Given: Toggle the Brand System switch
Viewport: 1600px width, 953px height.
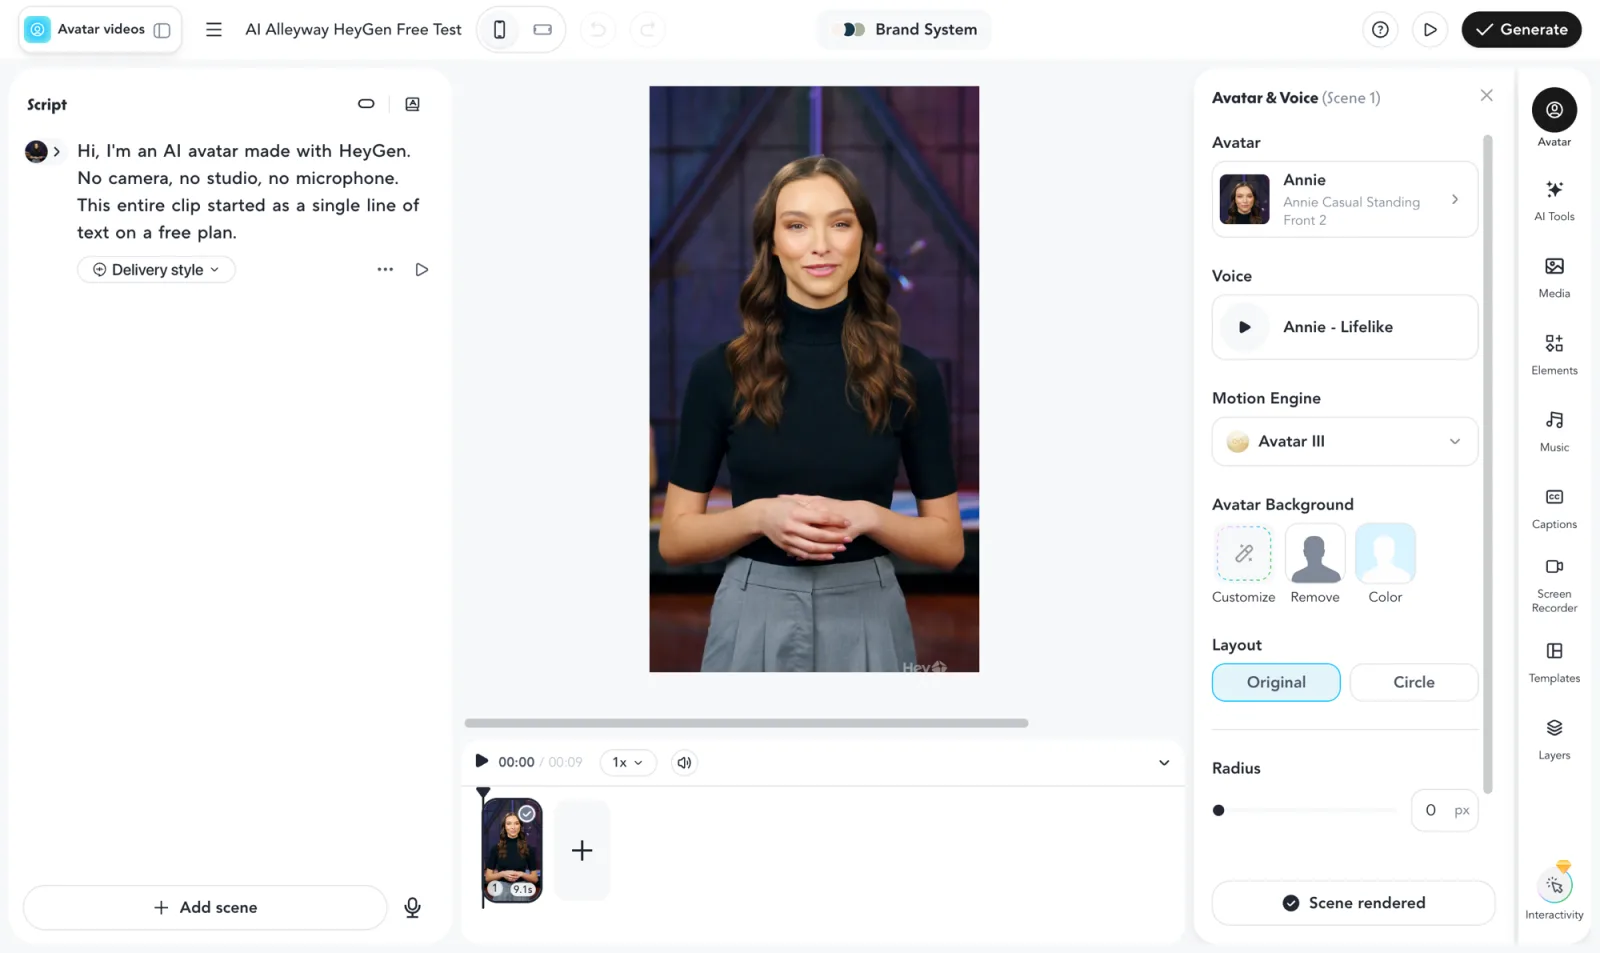Looking at the screenshot, I should [x=853, y=30].
